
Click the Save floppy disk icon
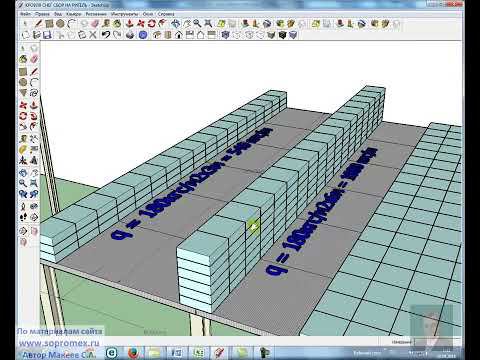47,35
